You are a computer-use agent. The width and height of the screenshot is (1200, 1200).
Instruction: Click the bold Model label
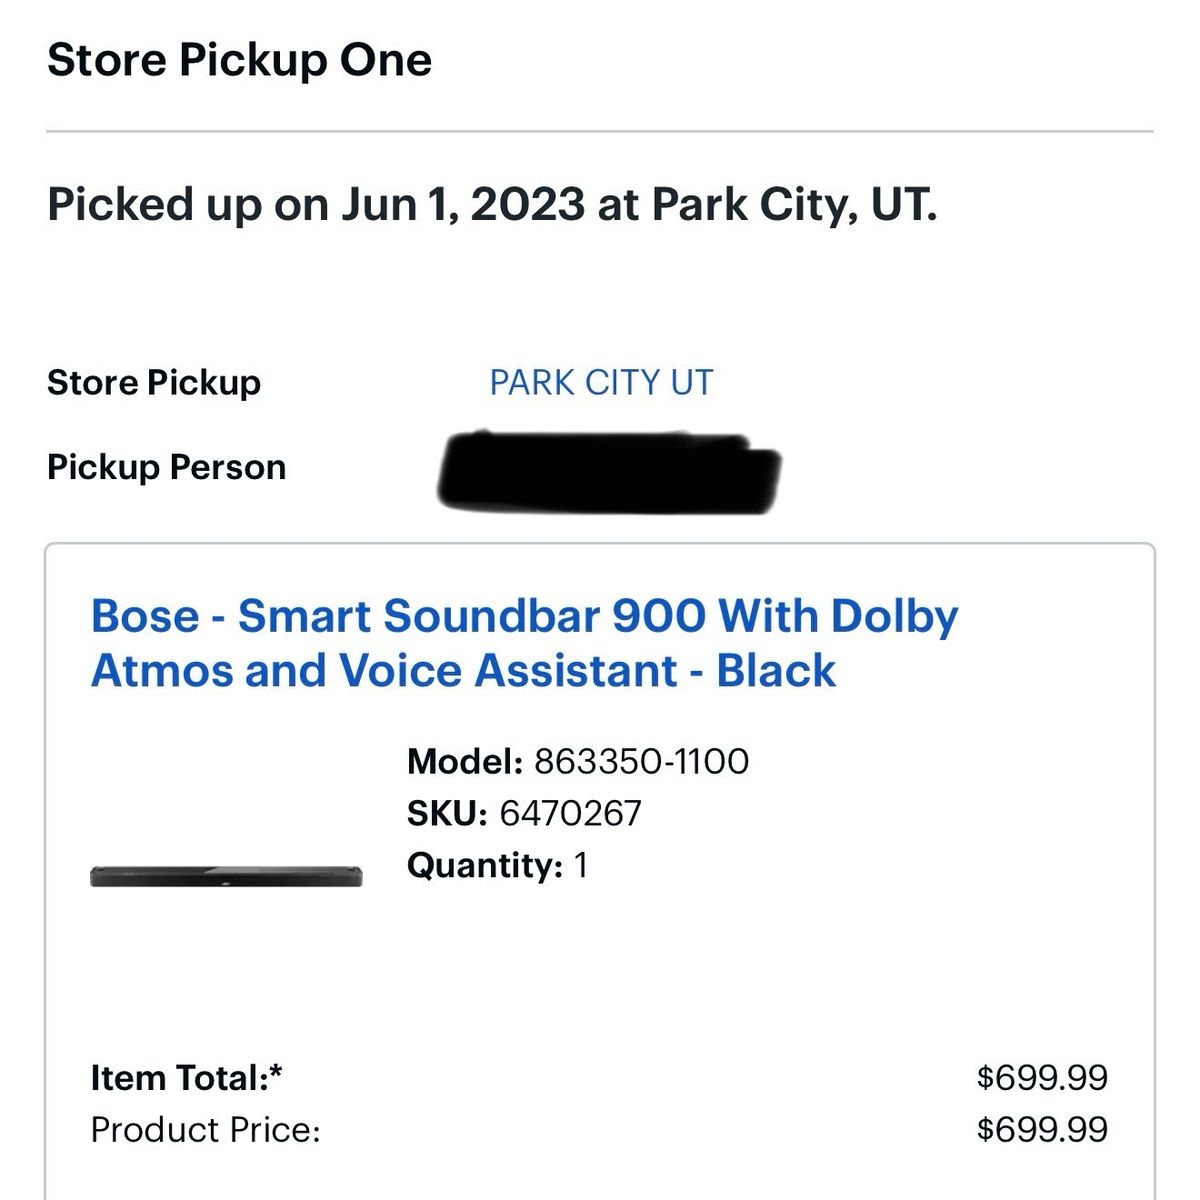(x=464, y=762)
